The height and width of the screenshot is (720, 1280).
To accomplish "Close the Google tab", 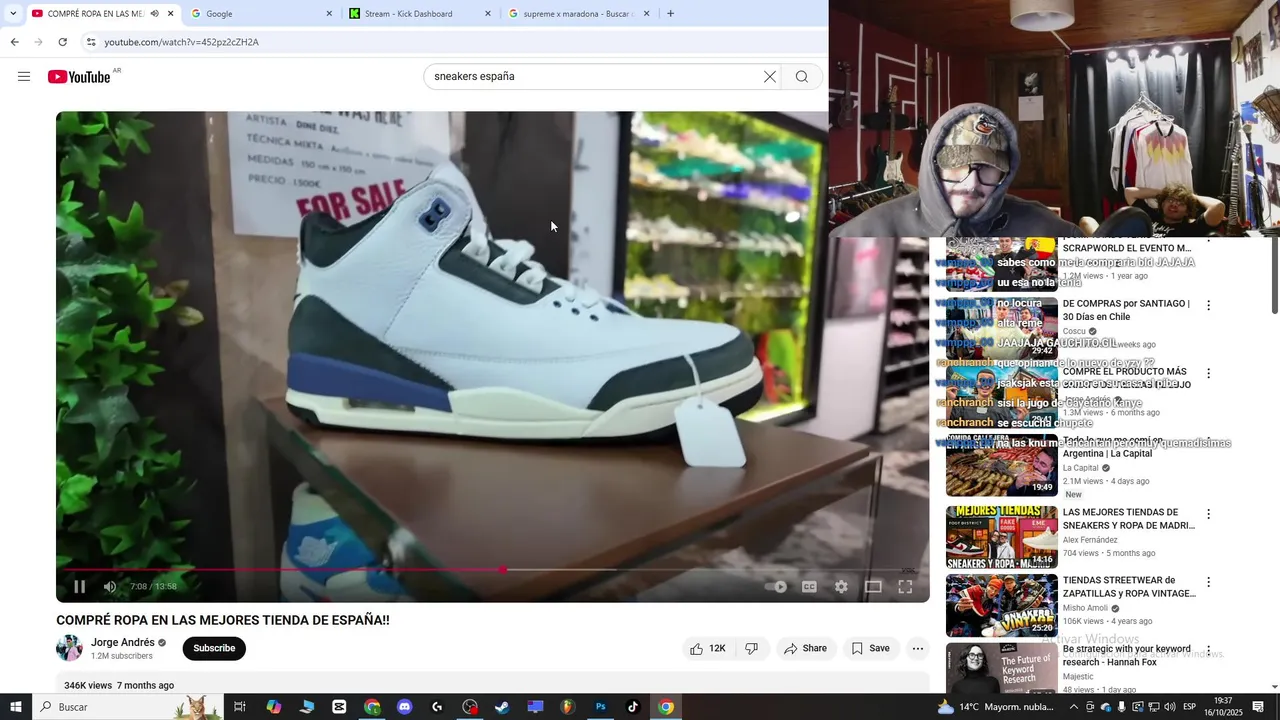I will [x=329, y=14].
